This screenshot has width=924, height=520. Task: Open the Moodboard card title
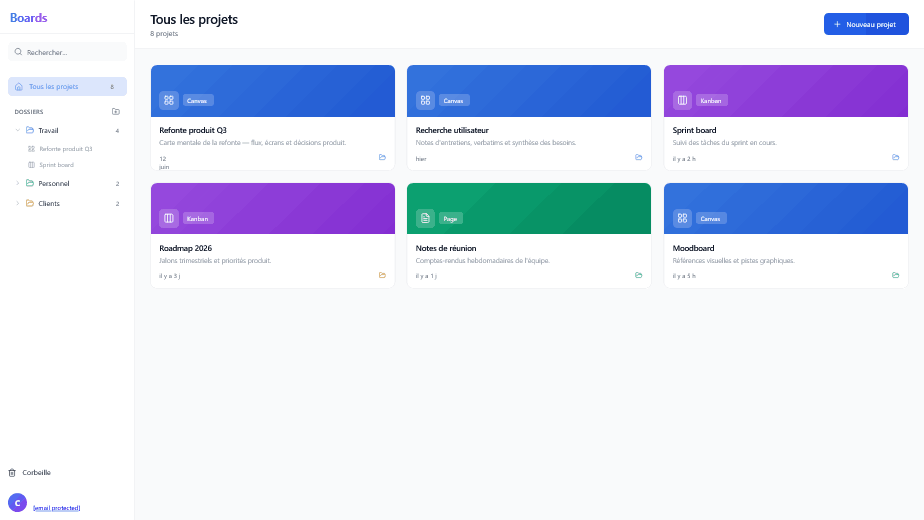(x=693, y=248)
